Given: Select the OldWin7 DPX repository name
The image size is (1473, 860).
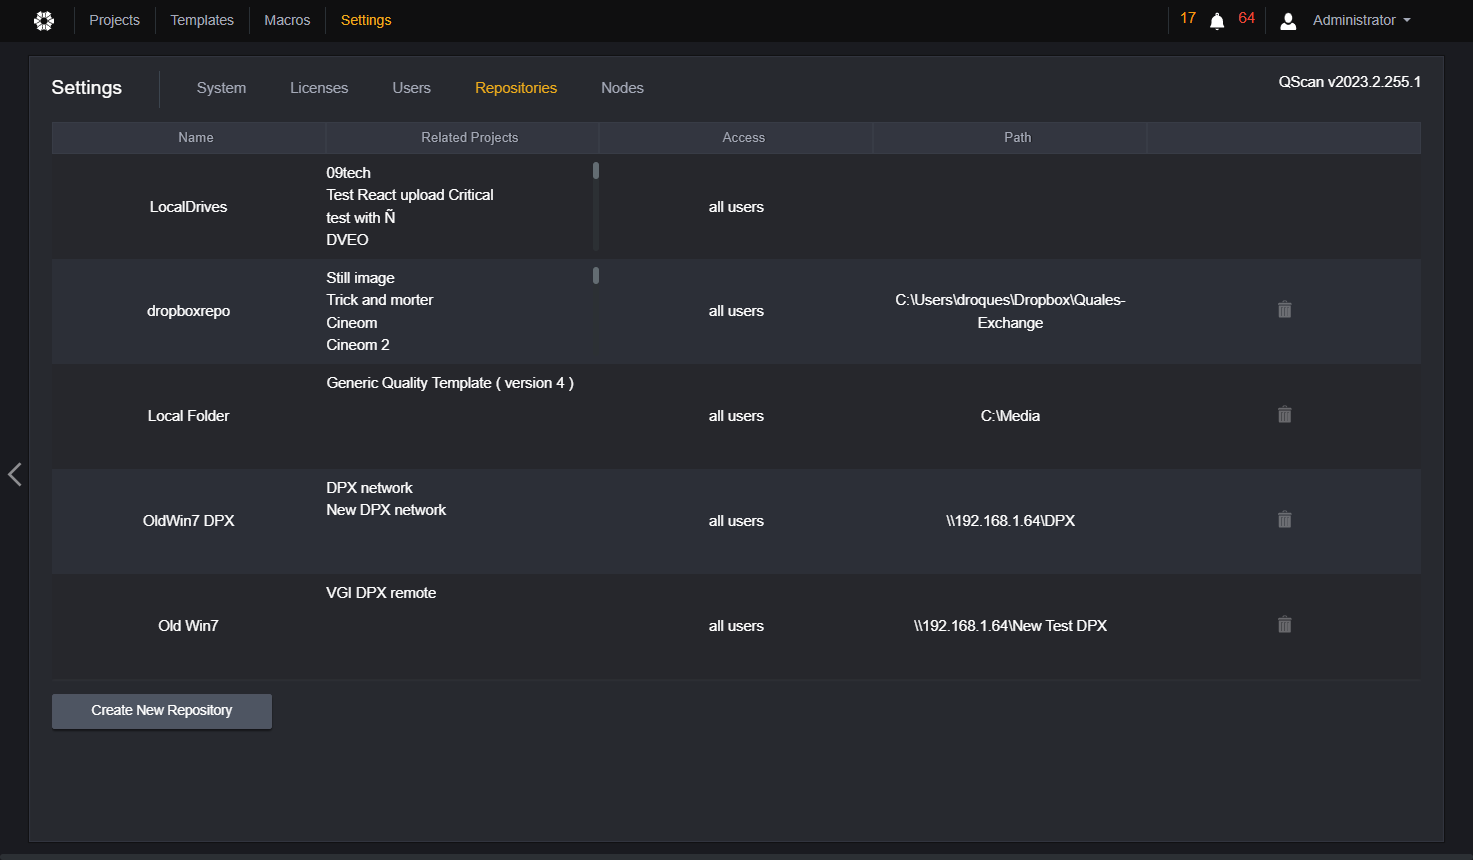Looking at the screenshot, I should coord(188,521).
